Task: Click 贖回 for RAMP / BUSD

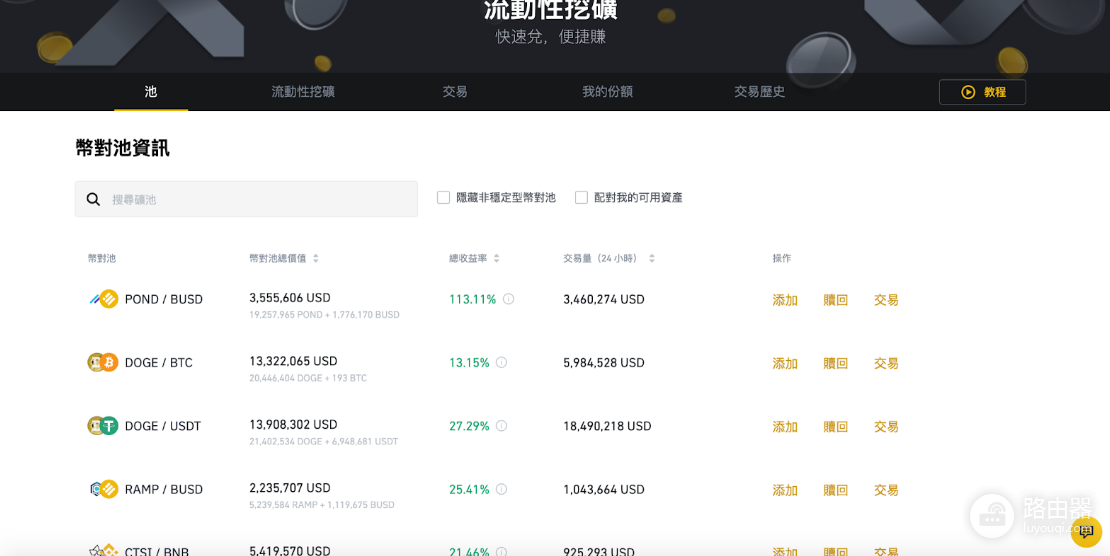Action: click(835, 490)
